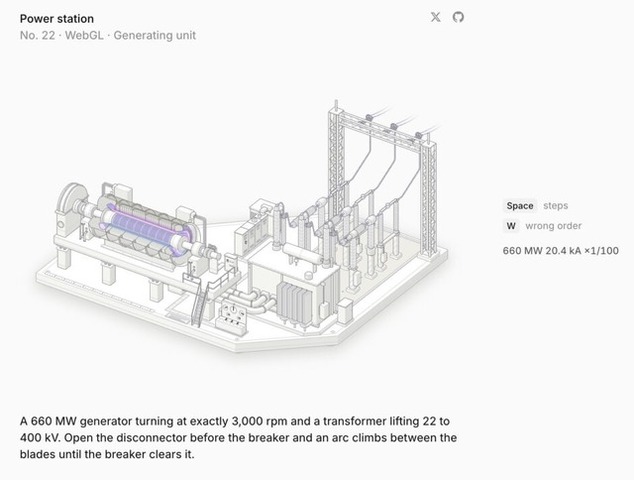
Task: Click the 'steps' label beside Space
Action: [556, 206]
